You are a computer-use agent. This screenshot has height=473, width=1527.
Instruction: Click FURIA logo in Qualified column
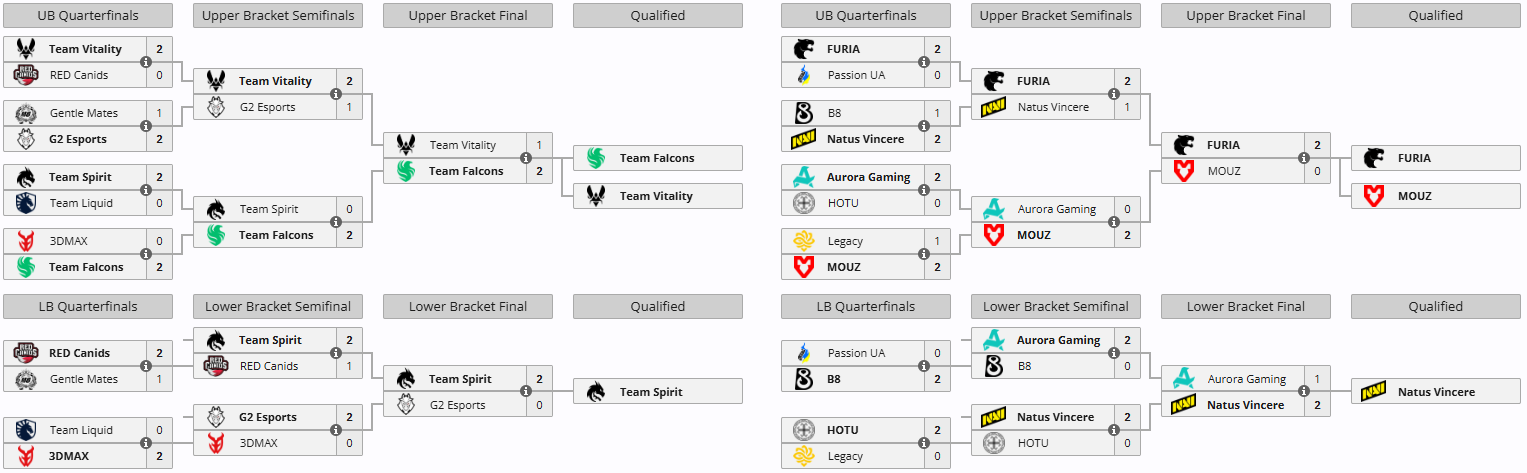[x=1374, y=158]
